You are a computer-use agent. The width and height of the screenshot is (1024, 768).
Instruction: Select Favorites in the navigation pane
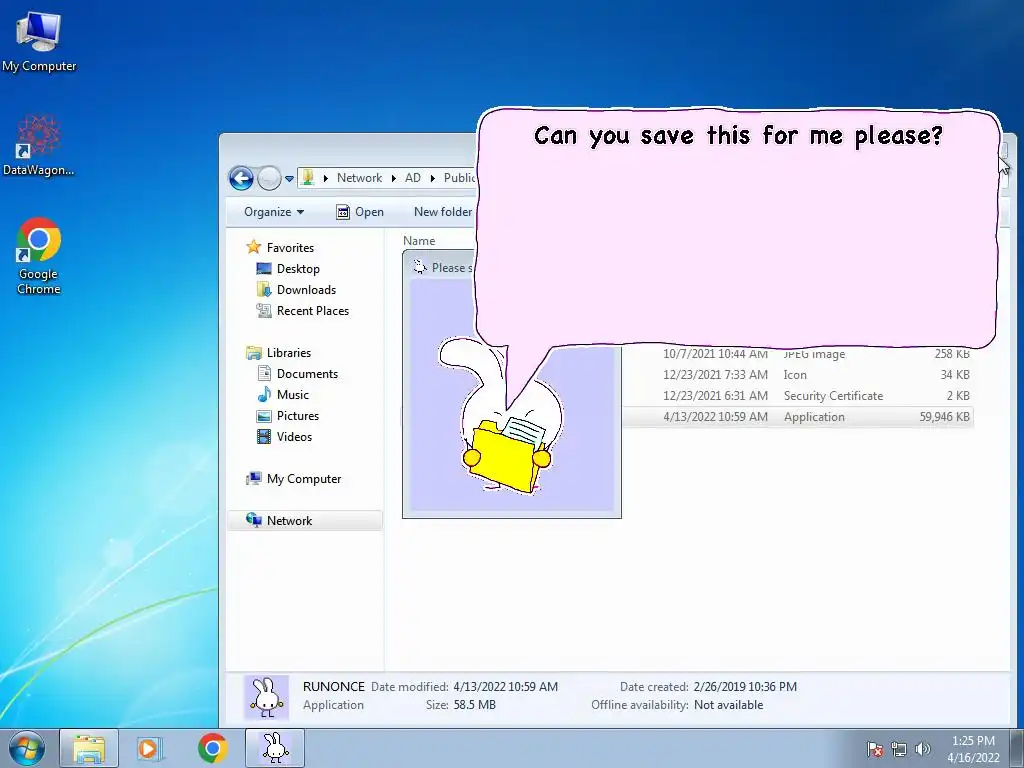[290, 248]
